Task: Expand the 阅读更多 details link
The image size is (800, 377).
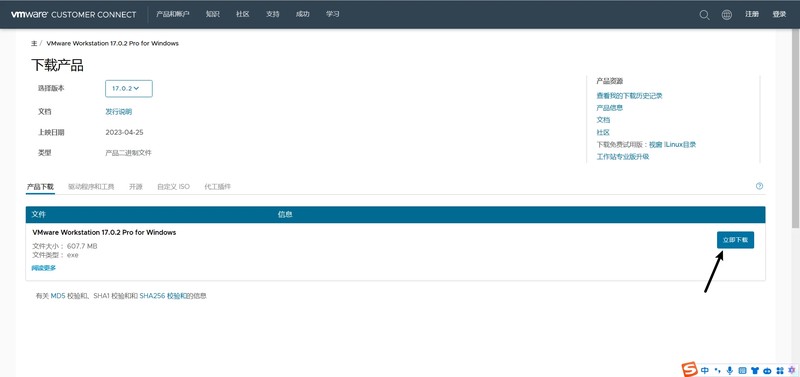Action: click(44, 268)
